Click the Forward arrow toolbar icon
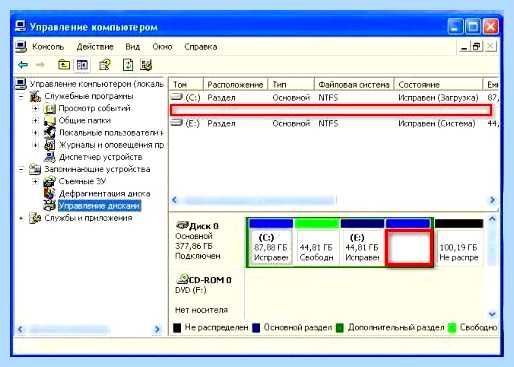514x367 pixels. [40, 65]
